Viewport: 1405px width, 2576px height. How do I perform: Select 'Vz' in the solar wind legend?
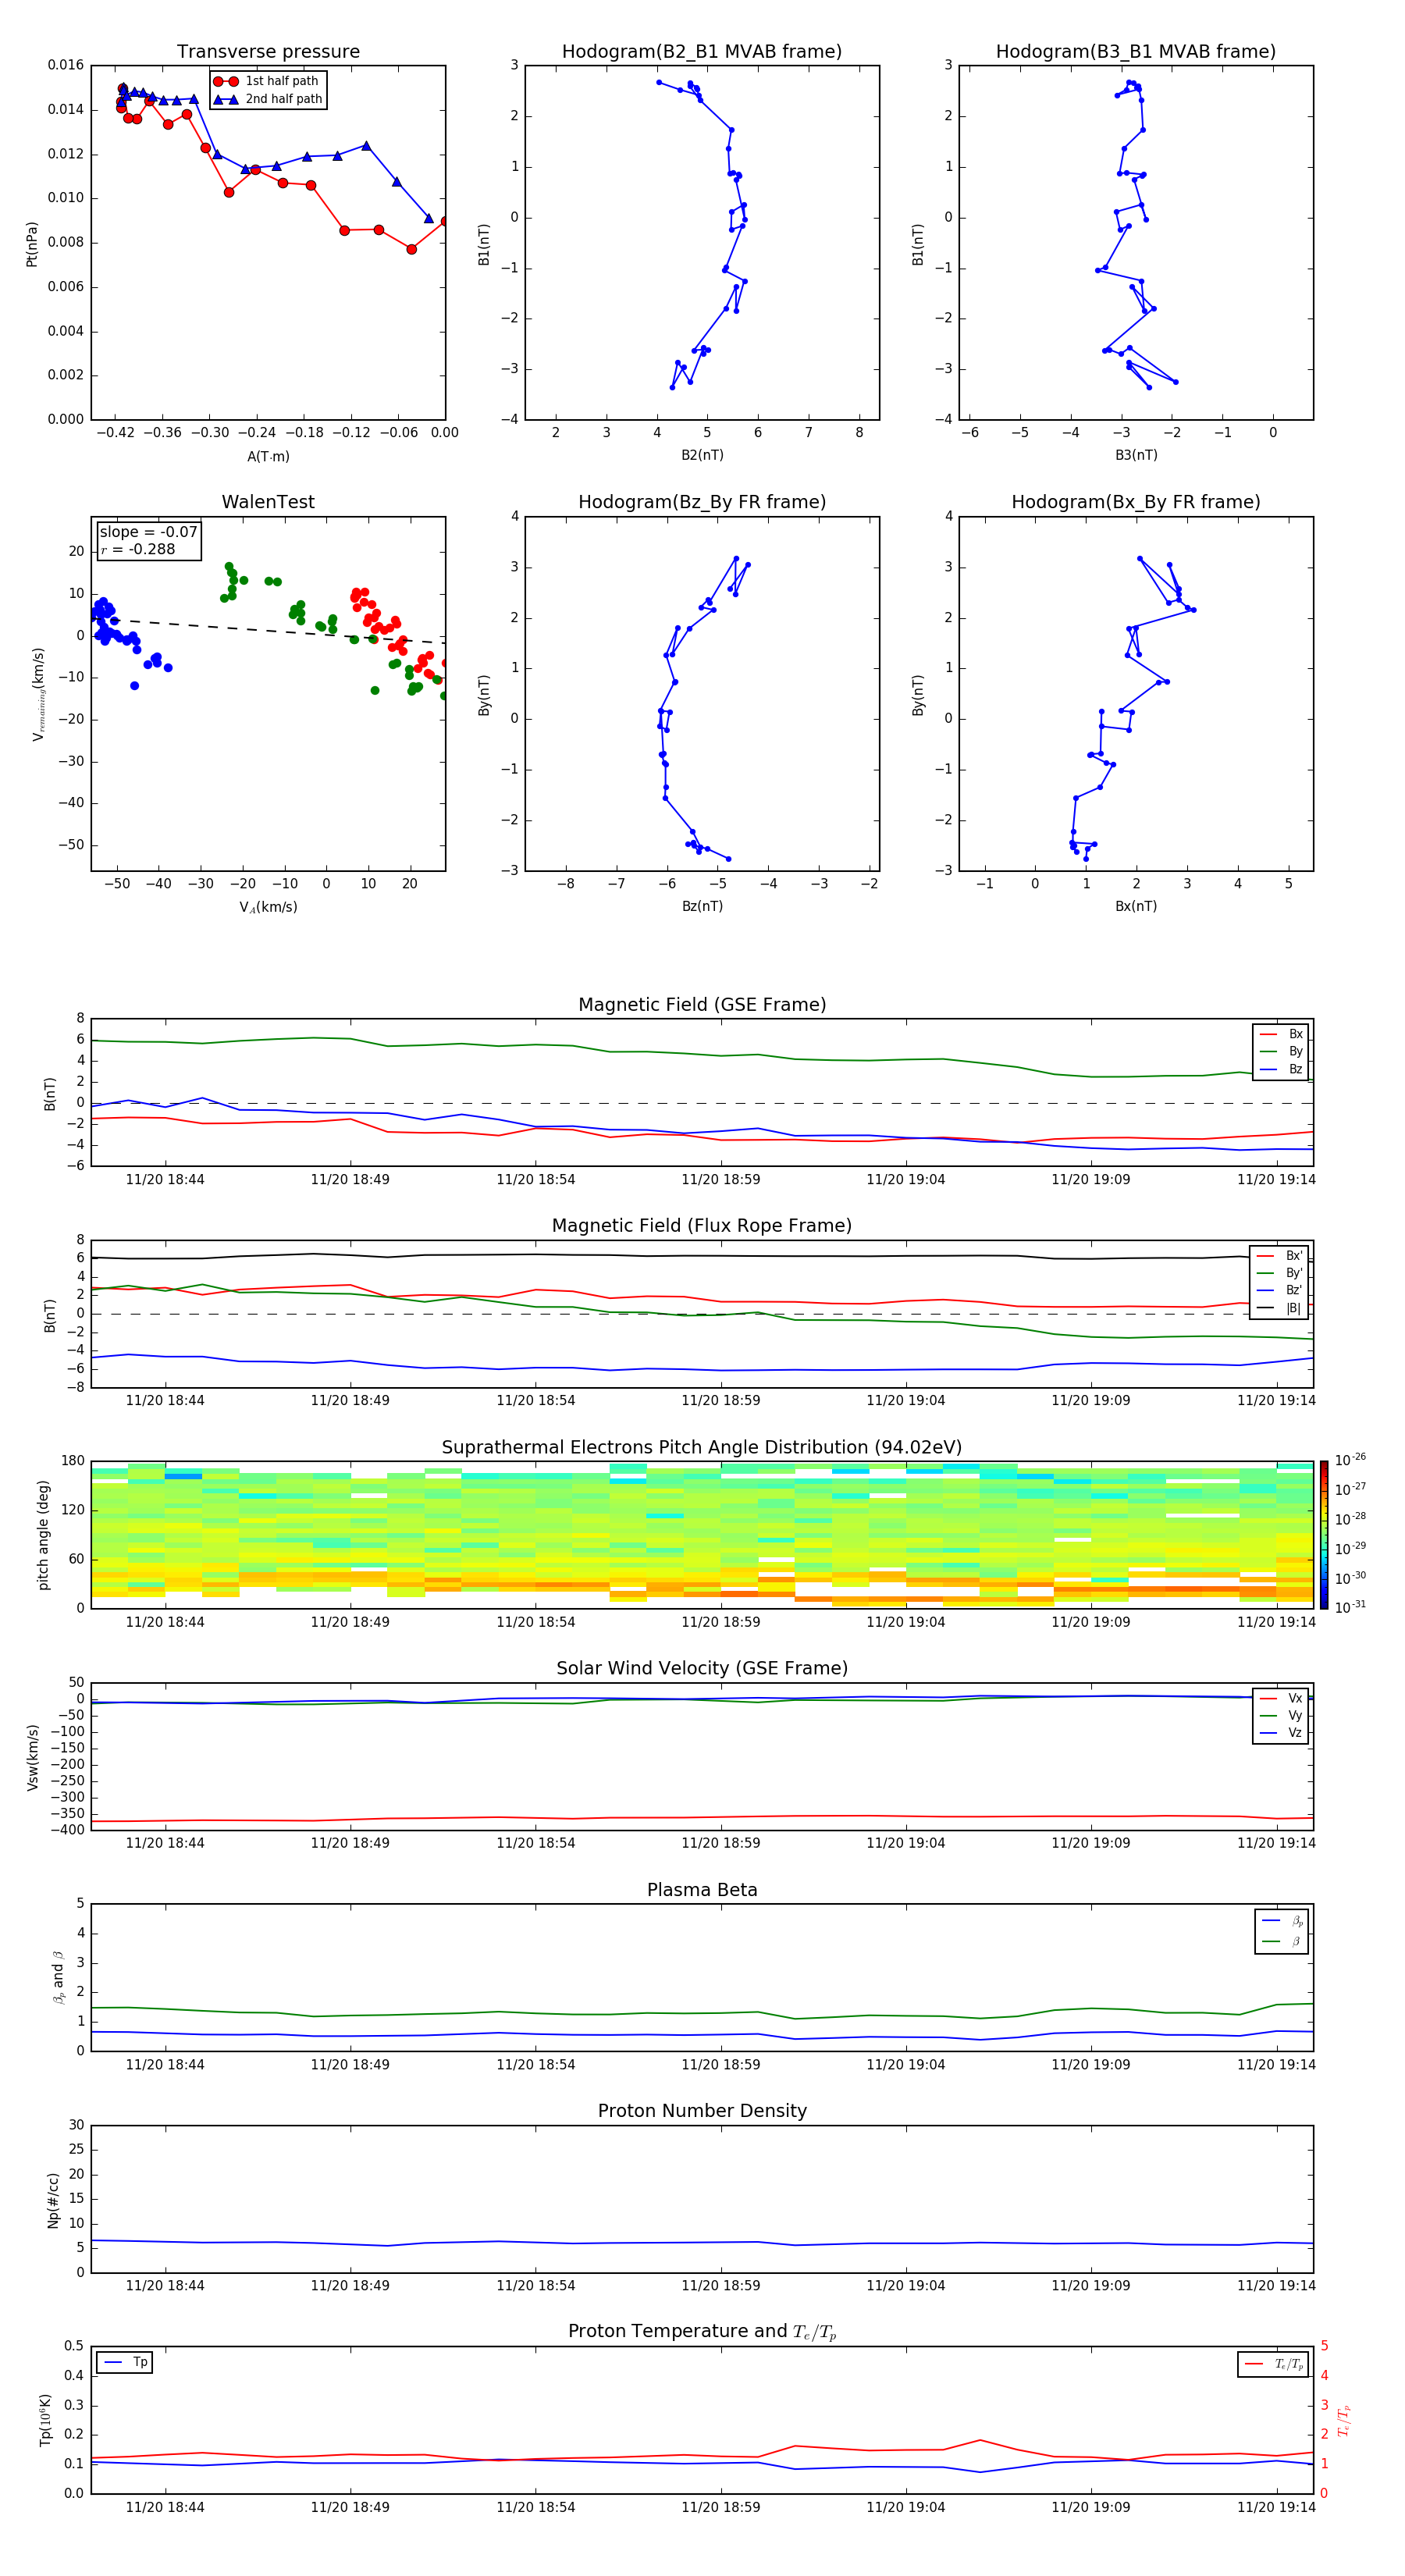click(x=1281, y=1733)
